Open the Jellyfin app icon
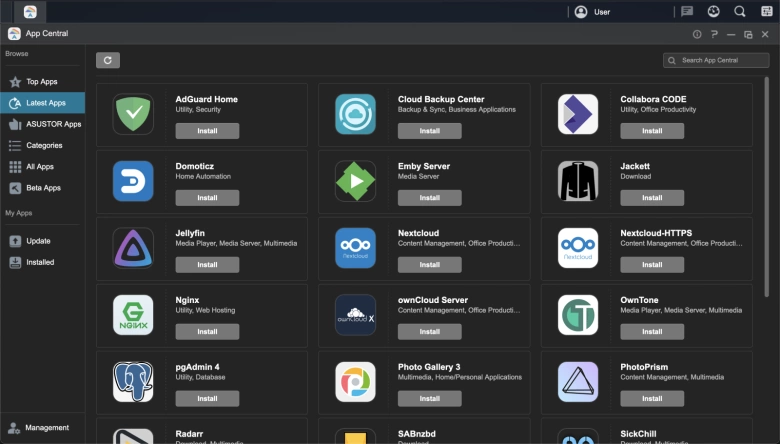780x444 pixels. tap(133, 248)
